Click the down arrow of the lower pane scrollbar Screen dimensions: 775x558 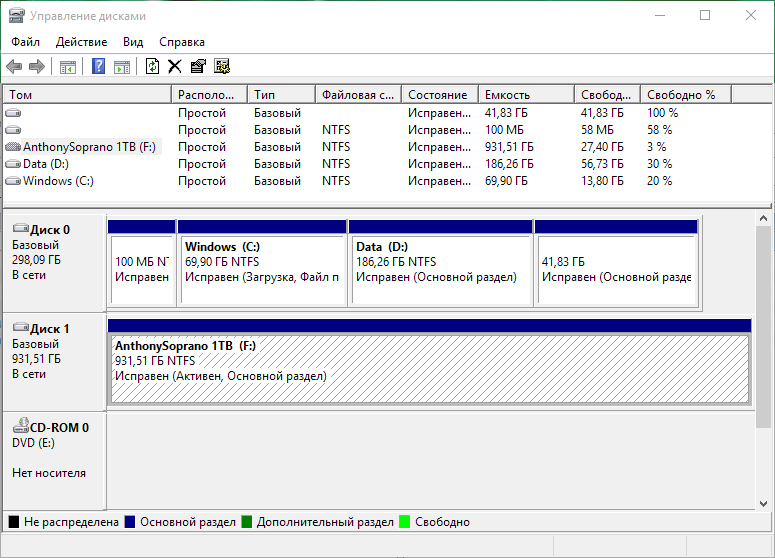click(x=764, y=501)
